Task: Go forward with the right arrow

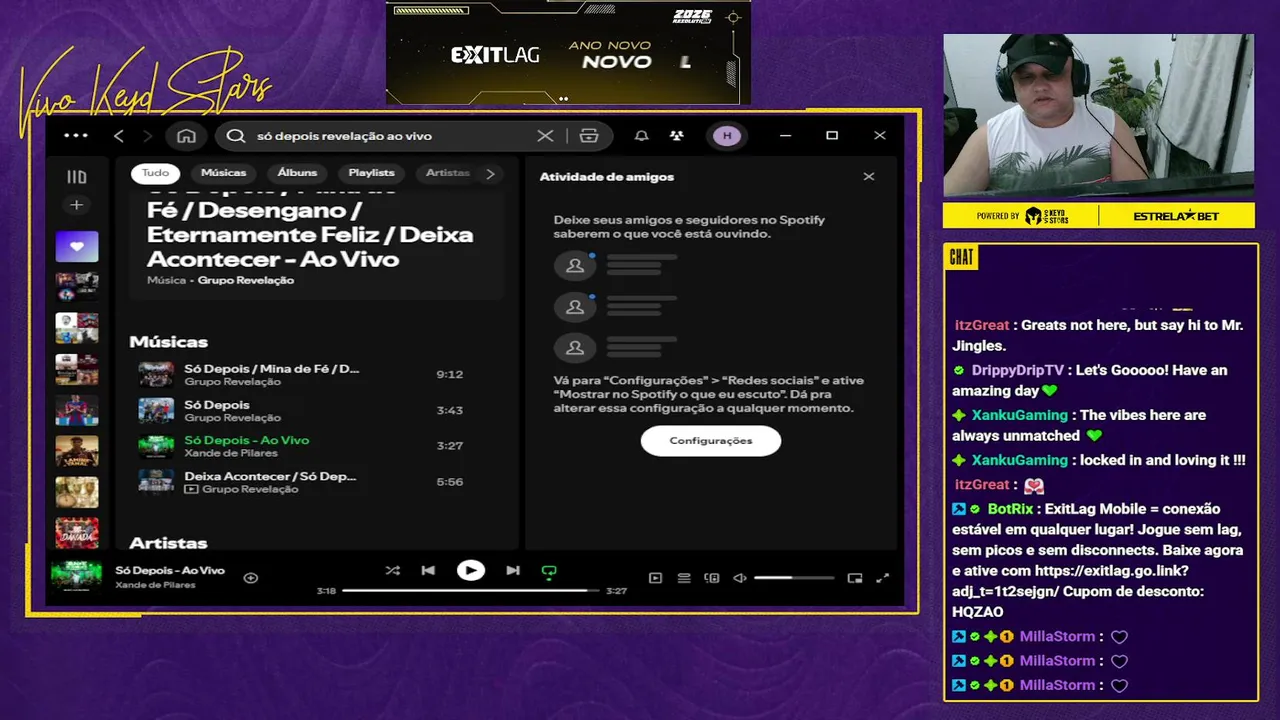Action: (x=148, y=136)
